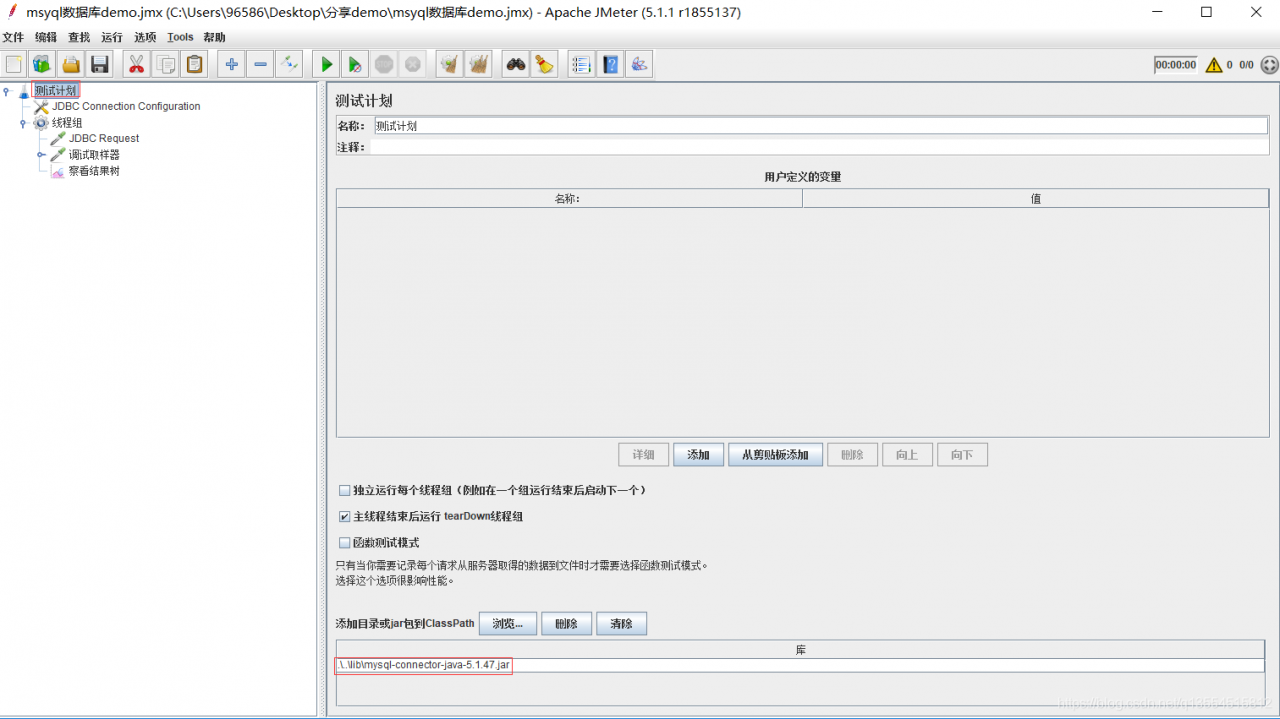1280x719 pixels.
Task: Open the 帮助 menu
Action: point(215,37)
